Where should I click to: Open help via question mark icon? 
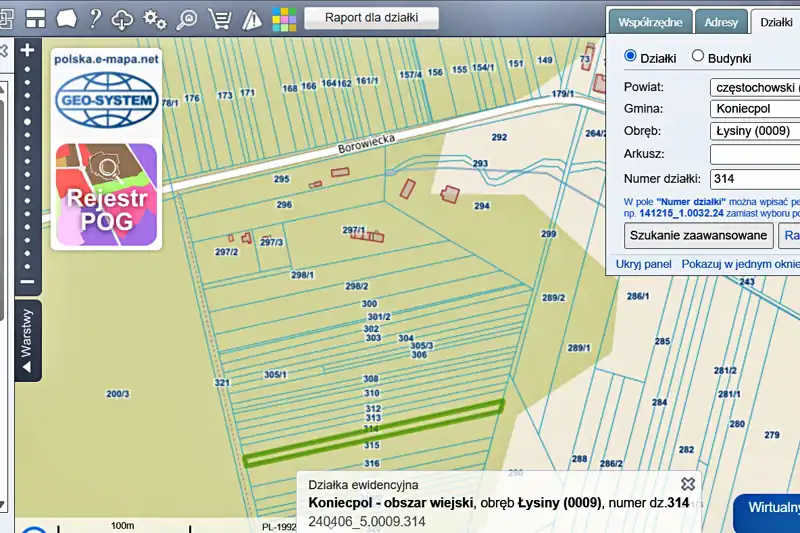coord(95,18)
